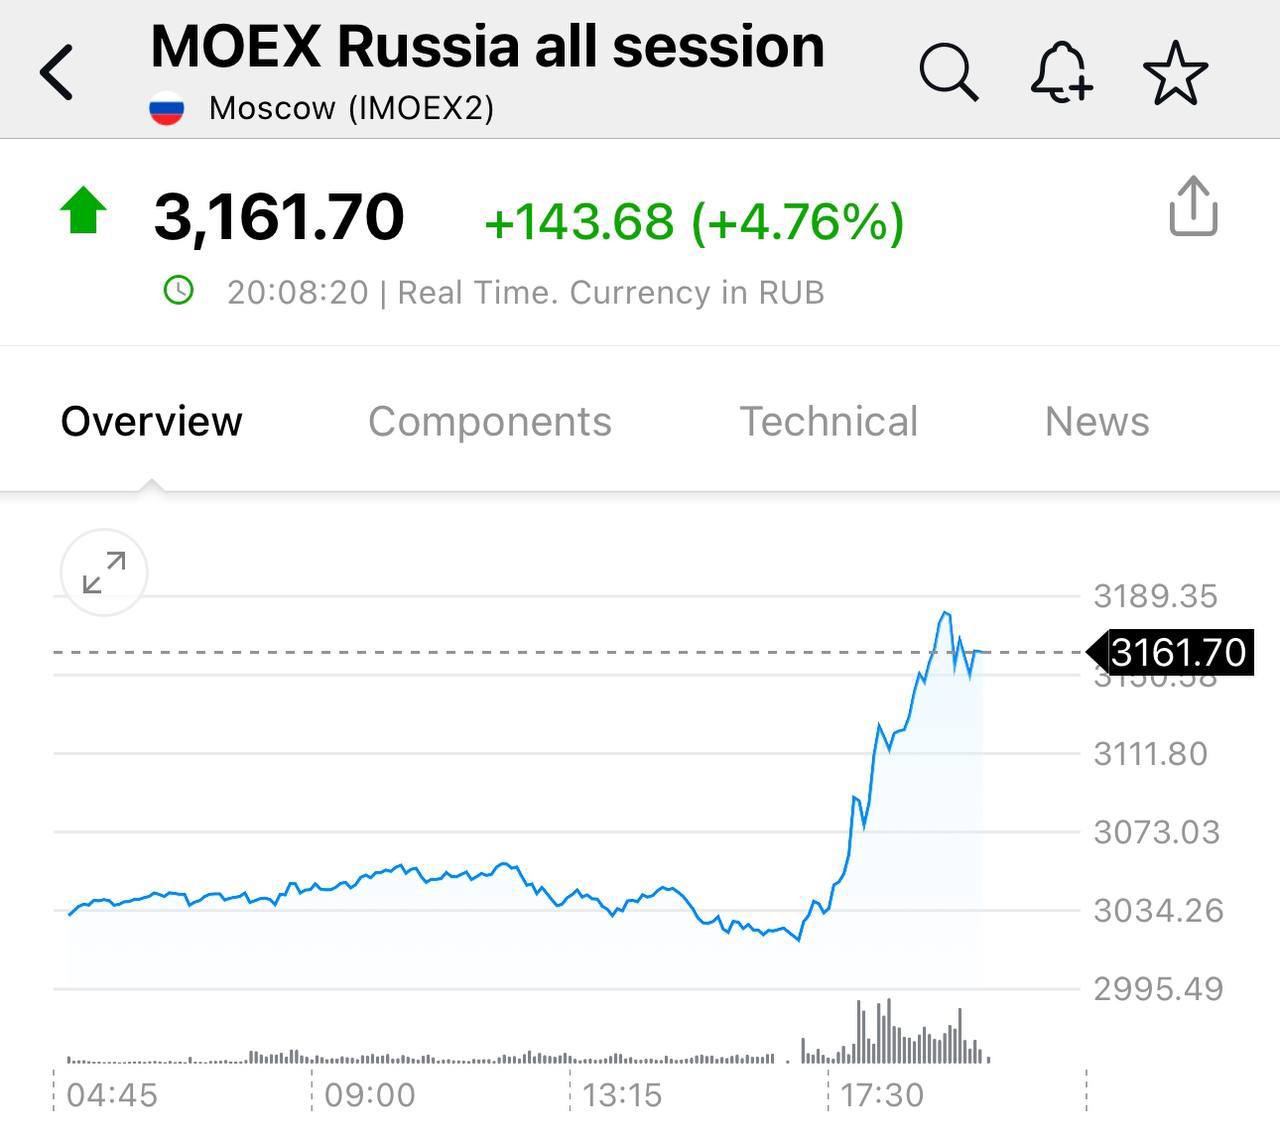Tap the Moscow (IMOEX2) subtitle

point(351,108)
